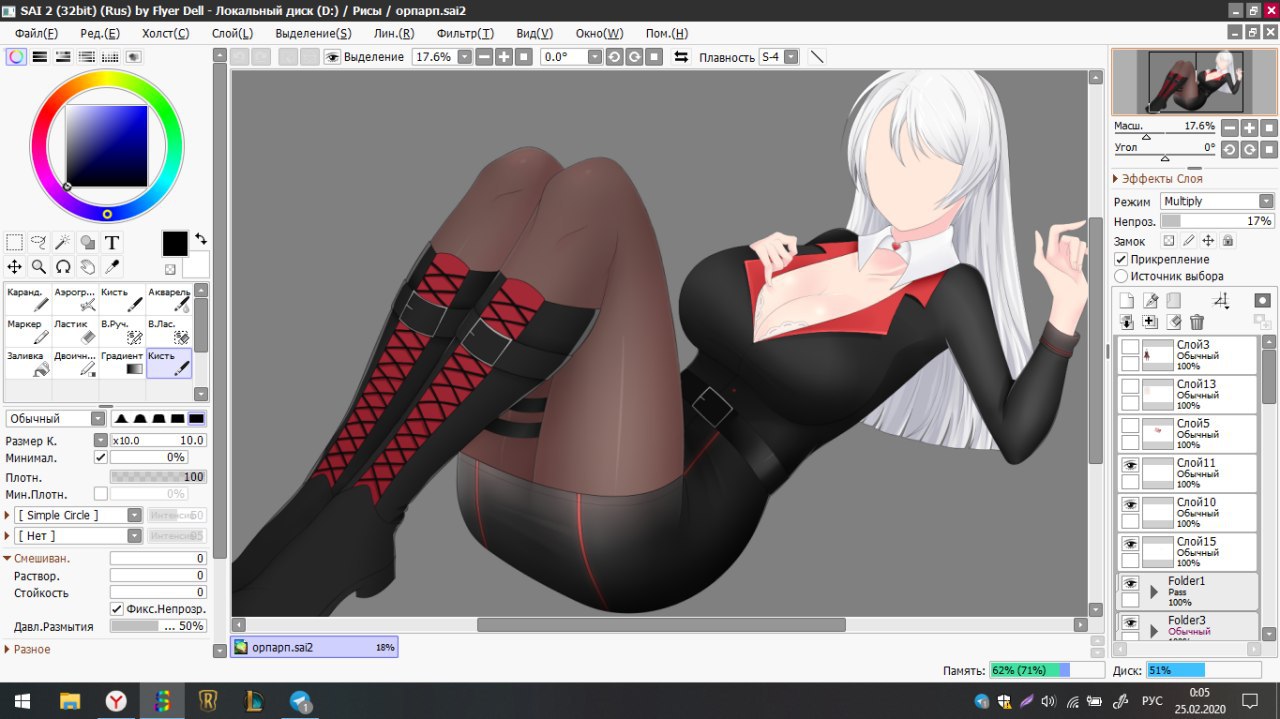Adjust the Давл.Размытия 50% slider
This screenshot has height=719, width=1280.
(158, 626)
